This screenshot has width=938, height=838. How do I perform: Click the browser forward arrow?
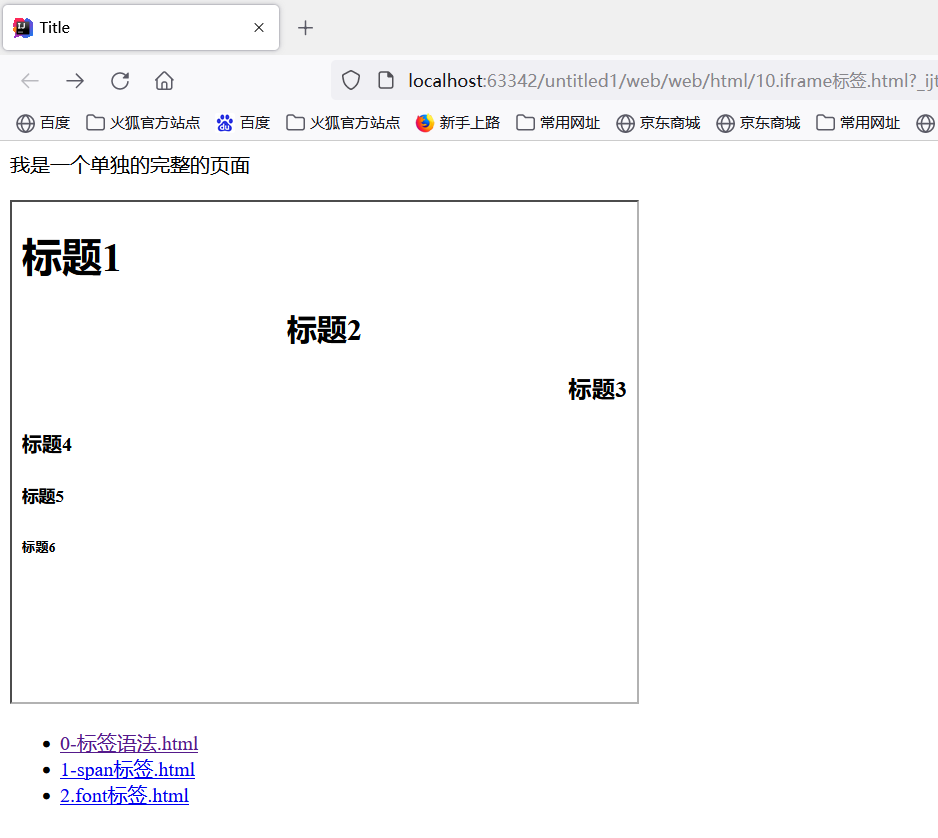coord(74,81)
